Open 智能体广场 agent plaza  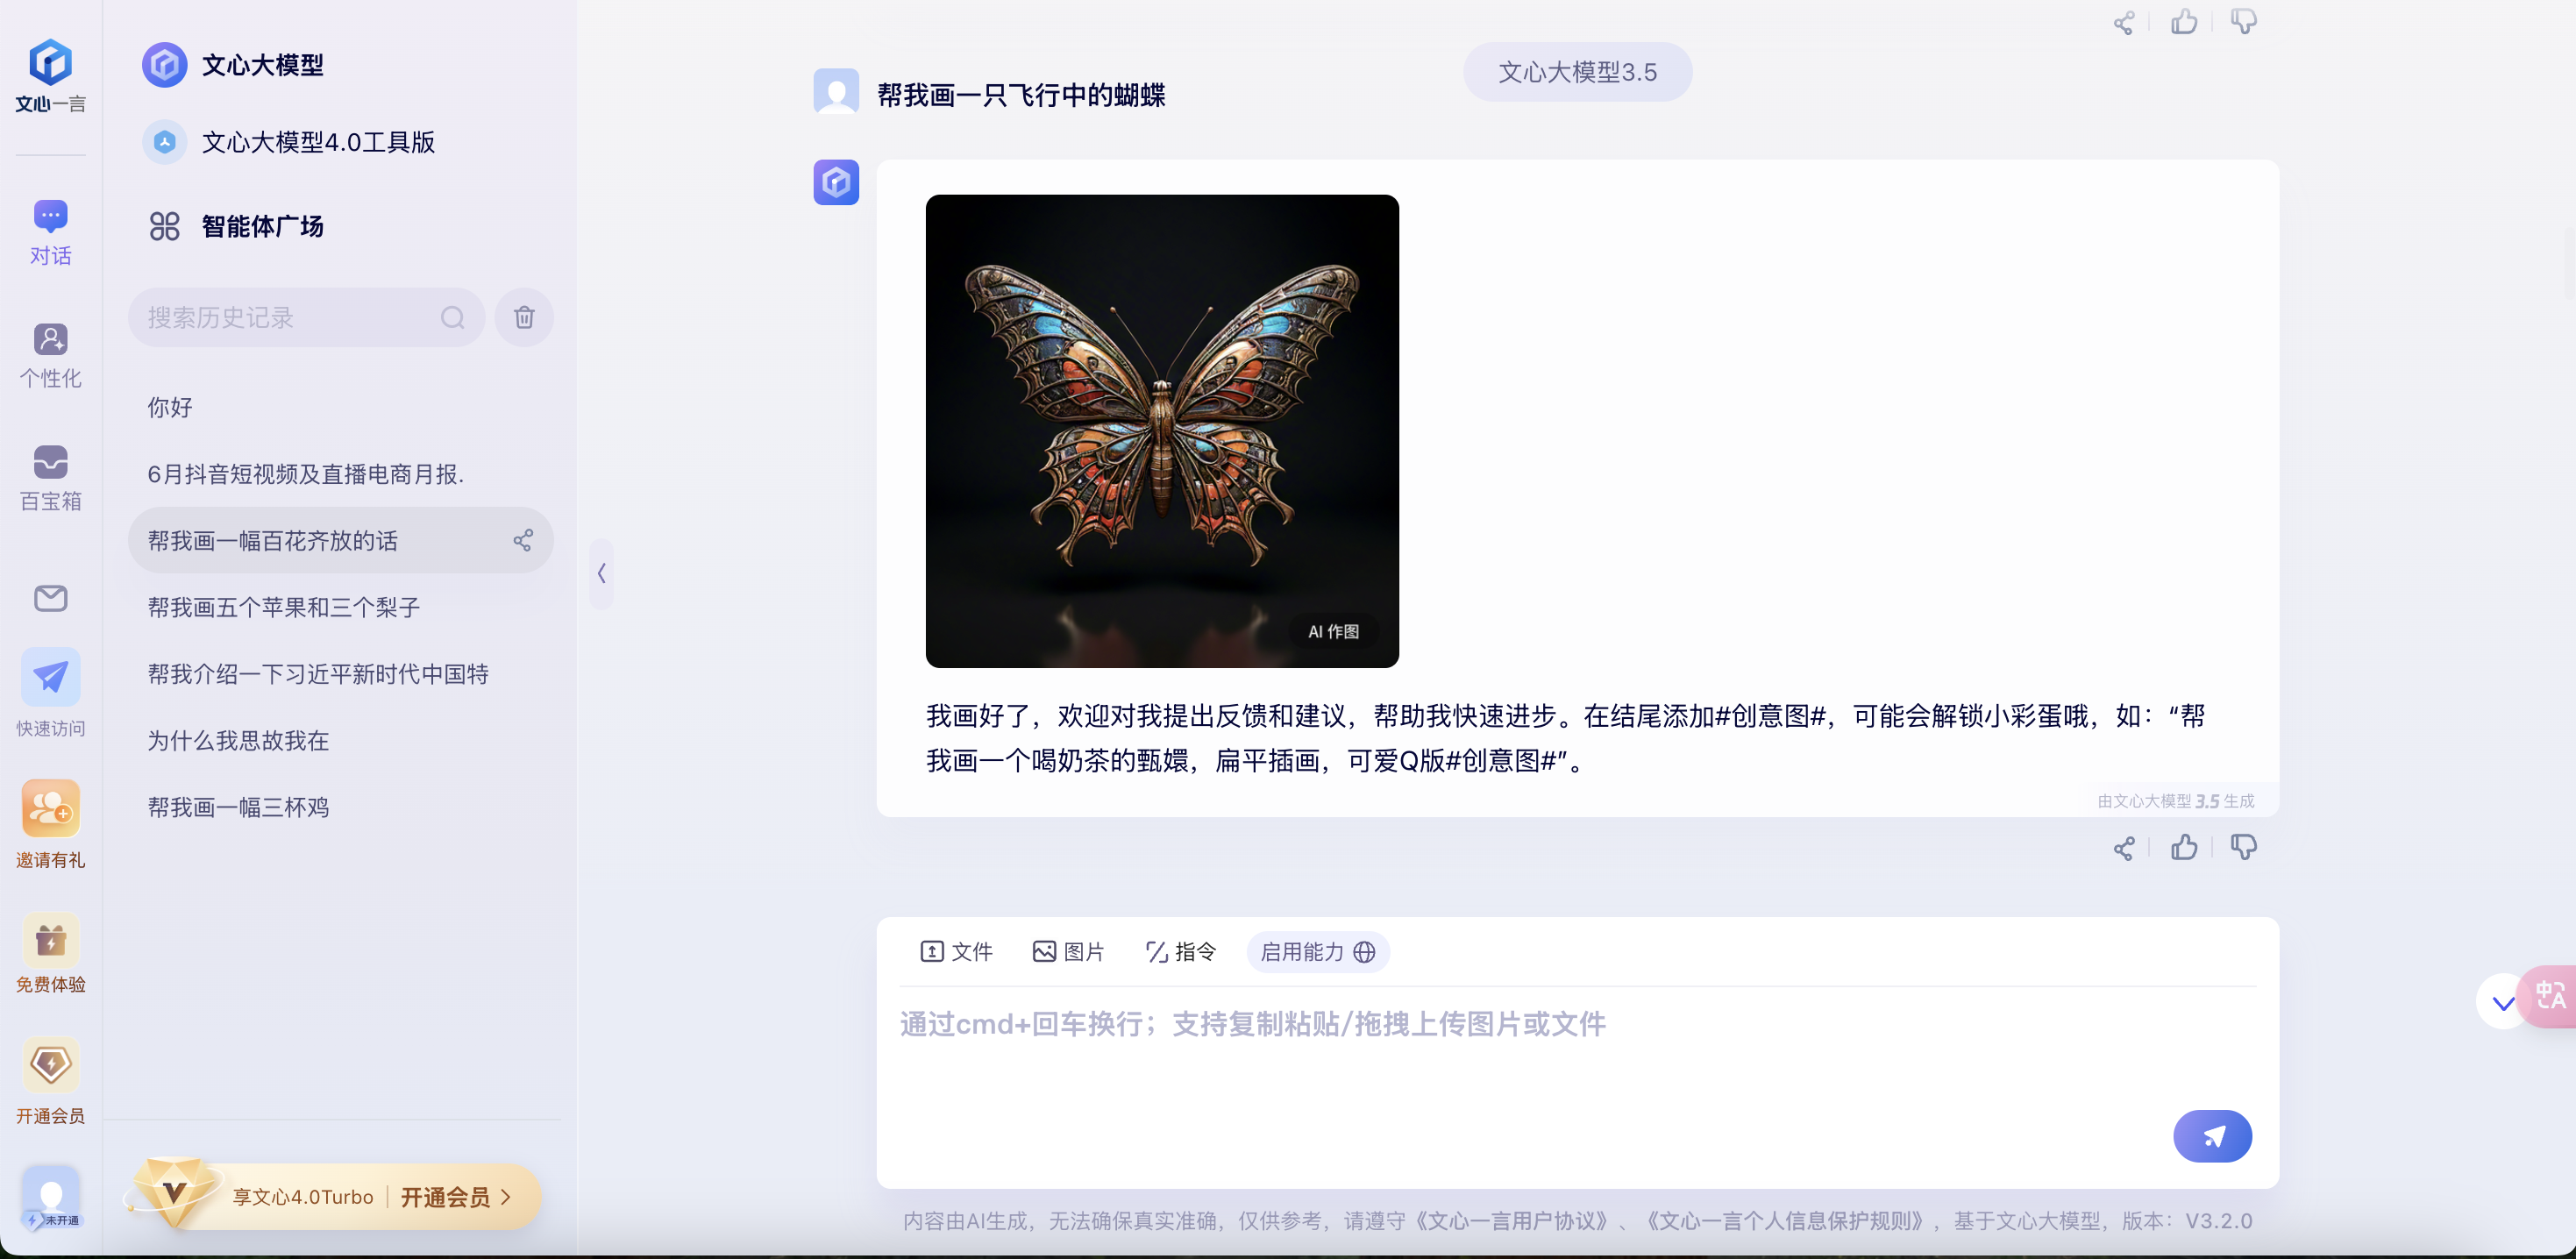coord(262,226)
